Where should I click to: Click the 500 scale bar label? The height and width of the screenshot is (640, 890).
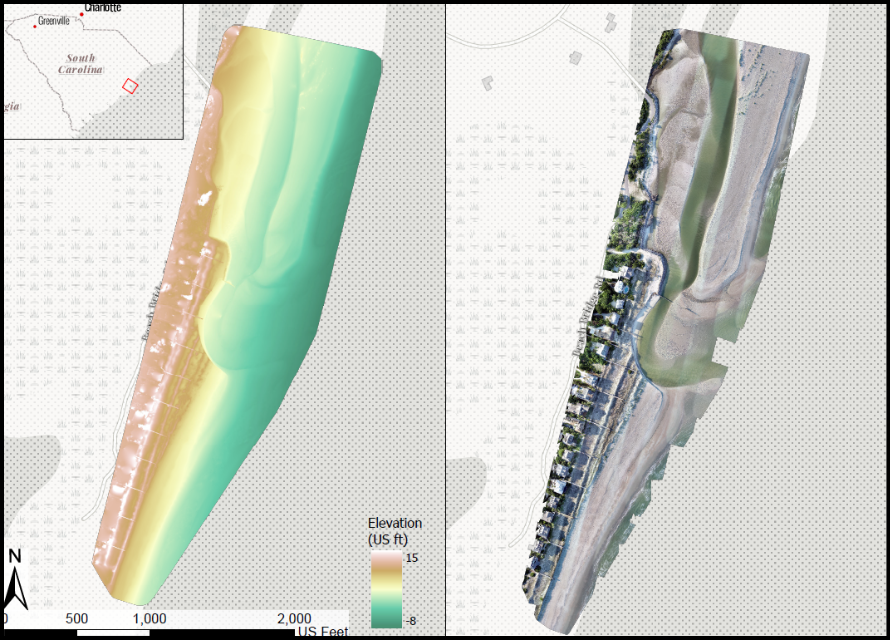76,617
